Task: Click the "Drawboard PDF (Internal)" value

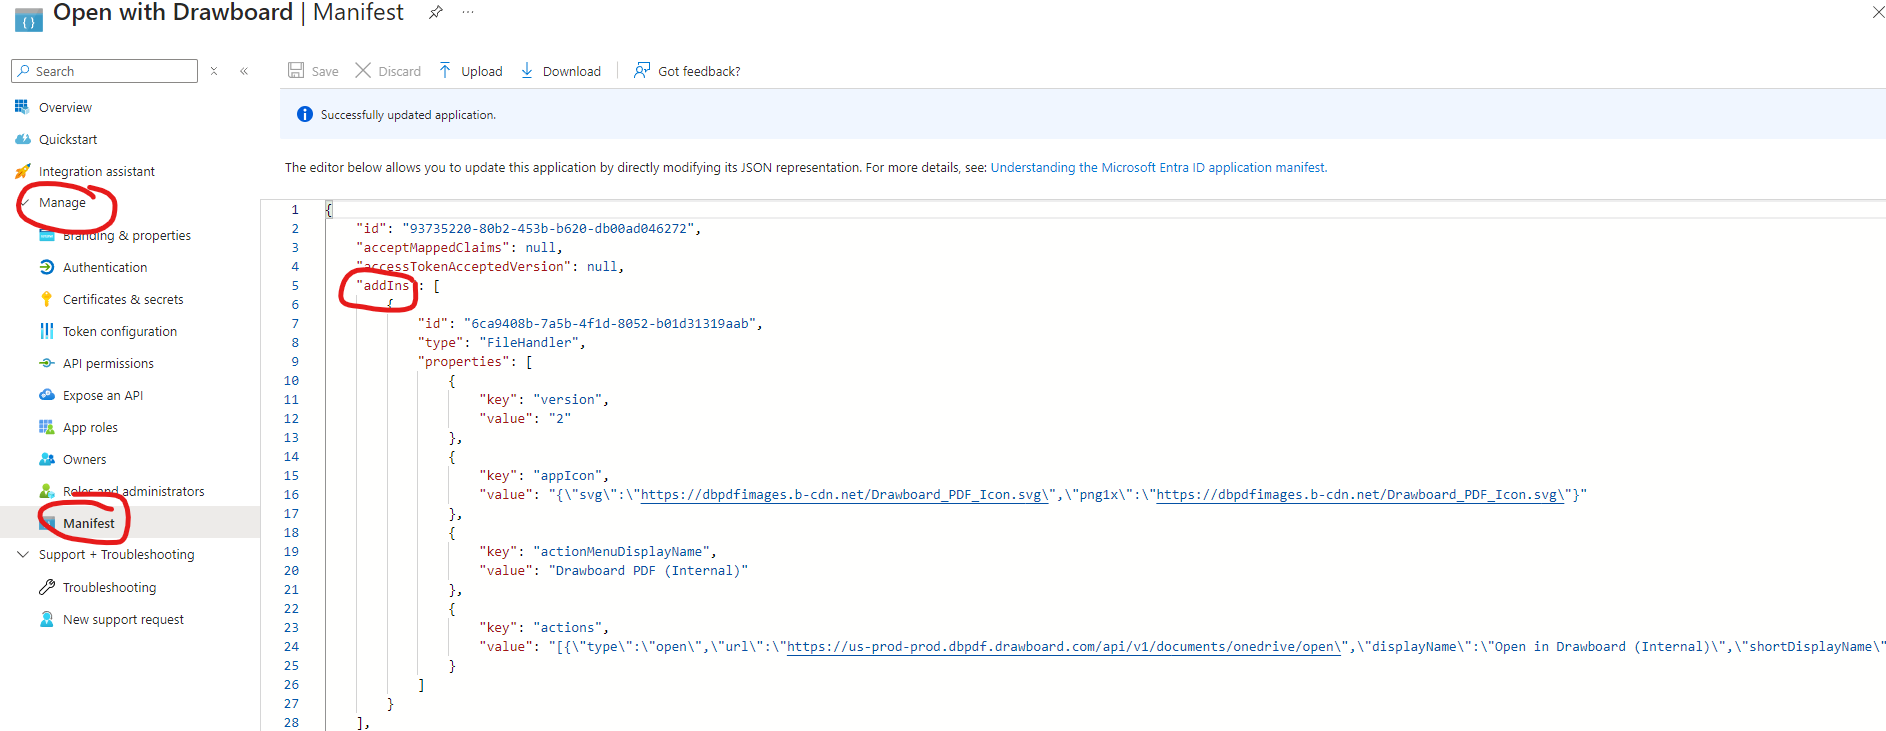Action: tap(648, 570)
